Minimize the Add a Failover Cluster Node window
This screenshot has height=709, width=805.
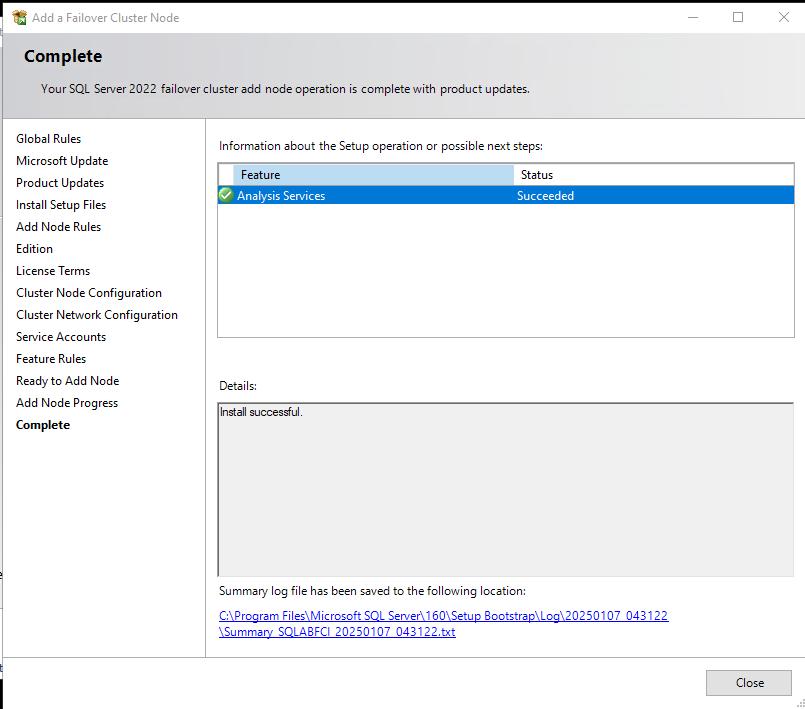click(x=693, y=17)
